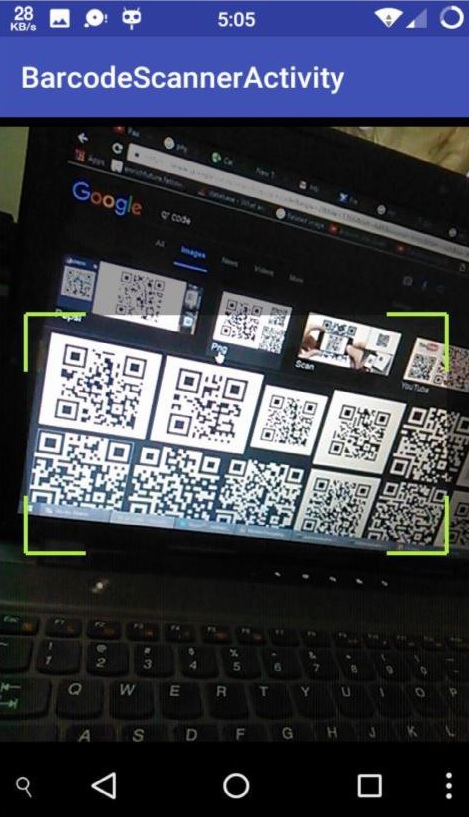The height and width of the screenshot is (817, 469).
Task: Tap the first large QR code in viewfinder
Action: click(101, 385)
